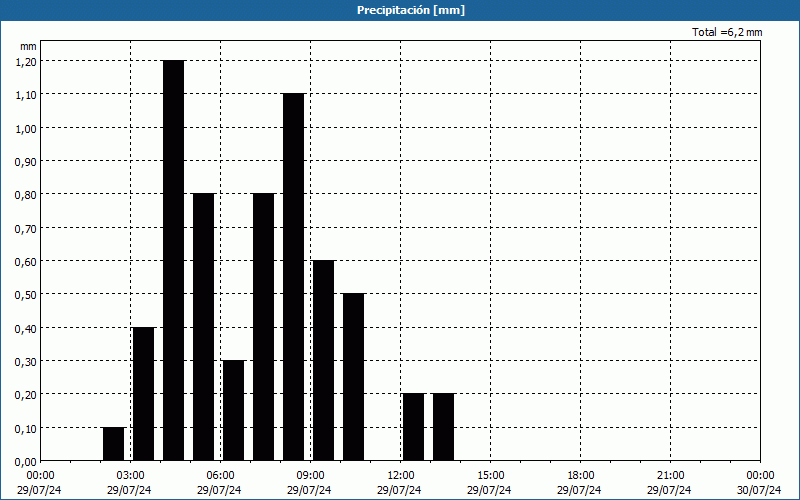This screenshot has width=800, height=500.
Task: Select the 1,10 mm precipitation bar
Action: point(294,277)
